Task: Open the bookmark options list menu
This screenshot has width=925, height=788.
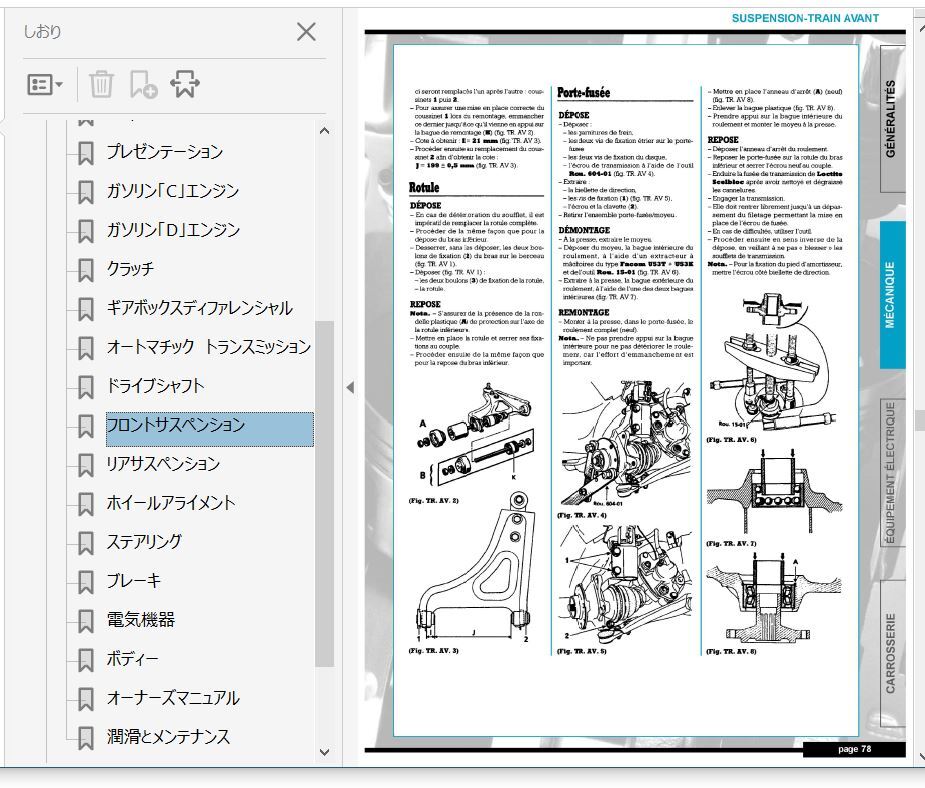Action: click(x=45, y=85)
